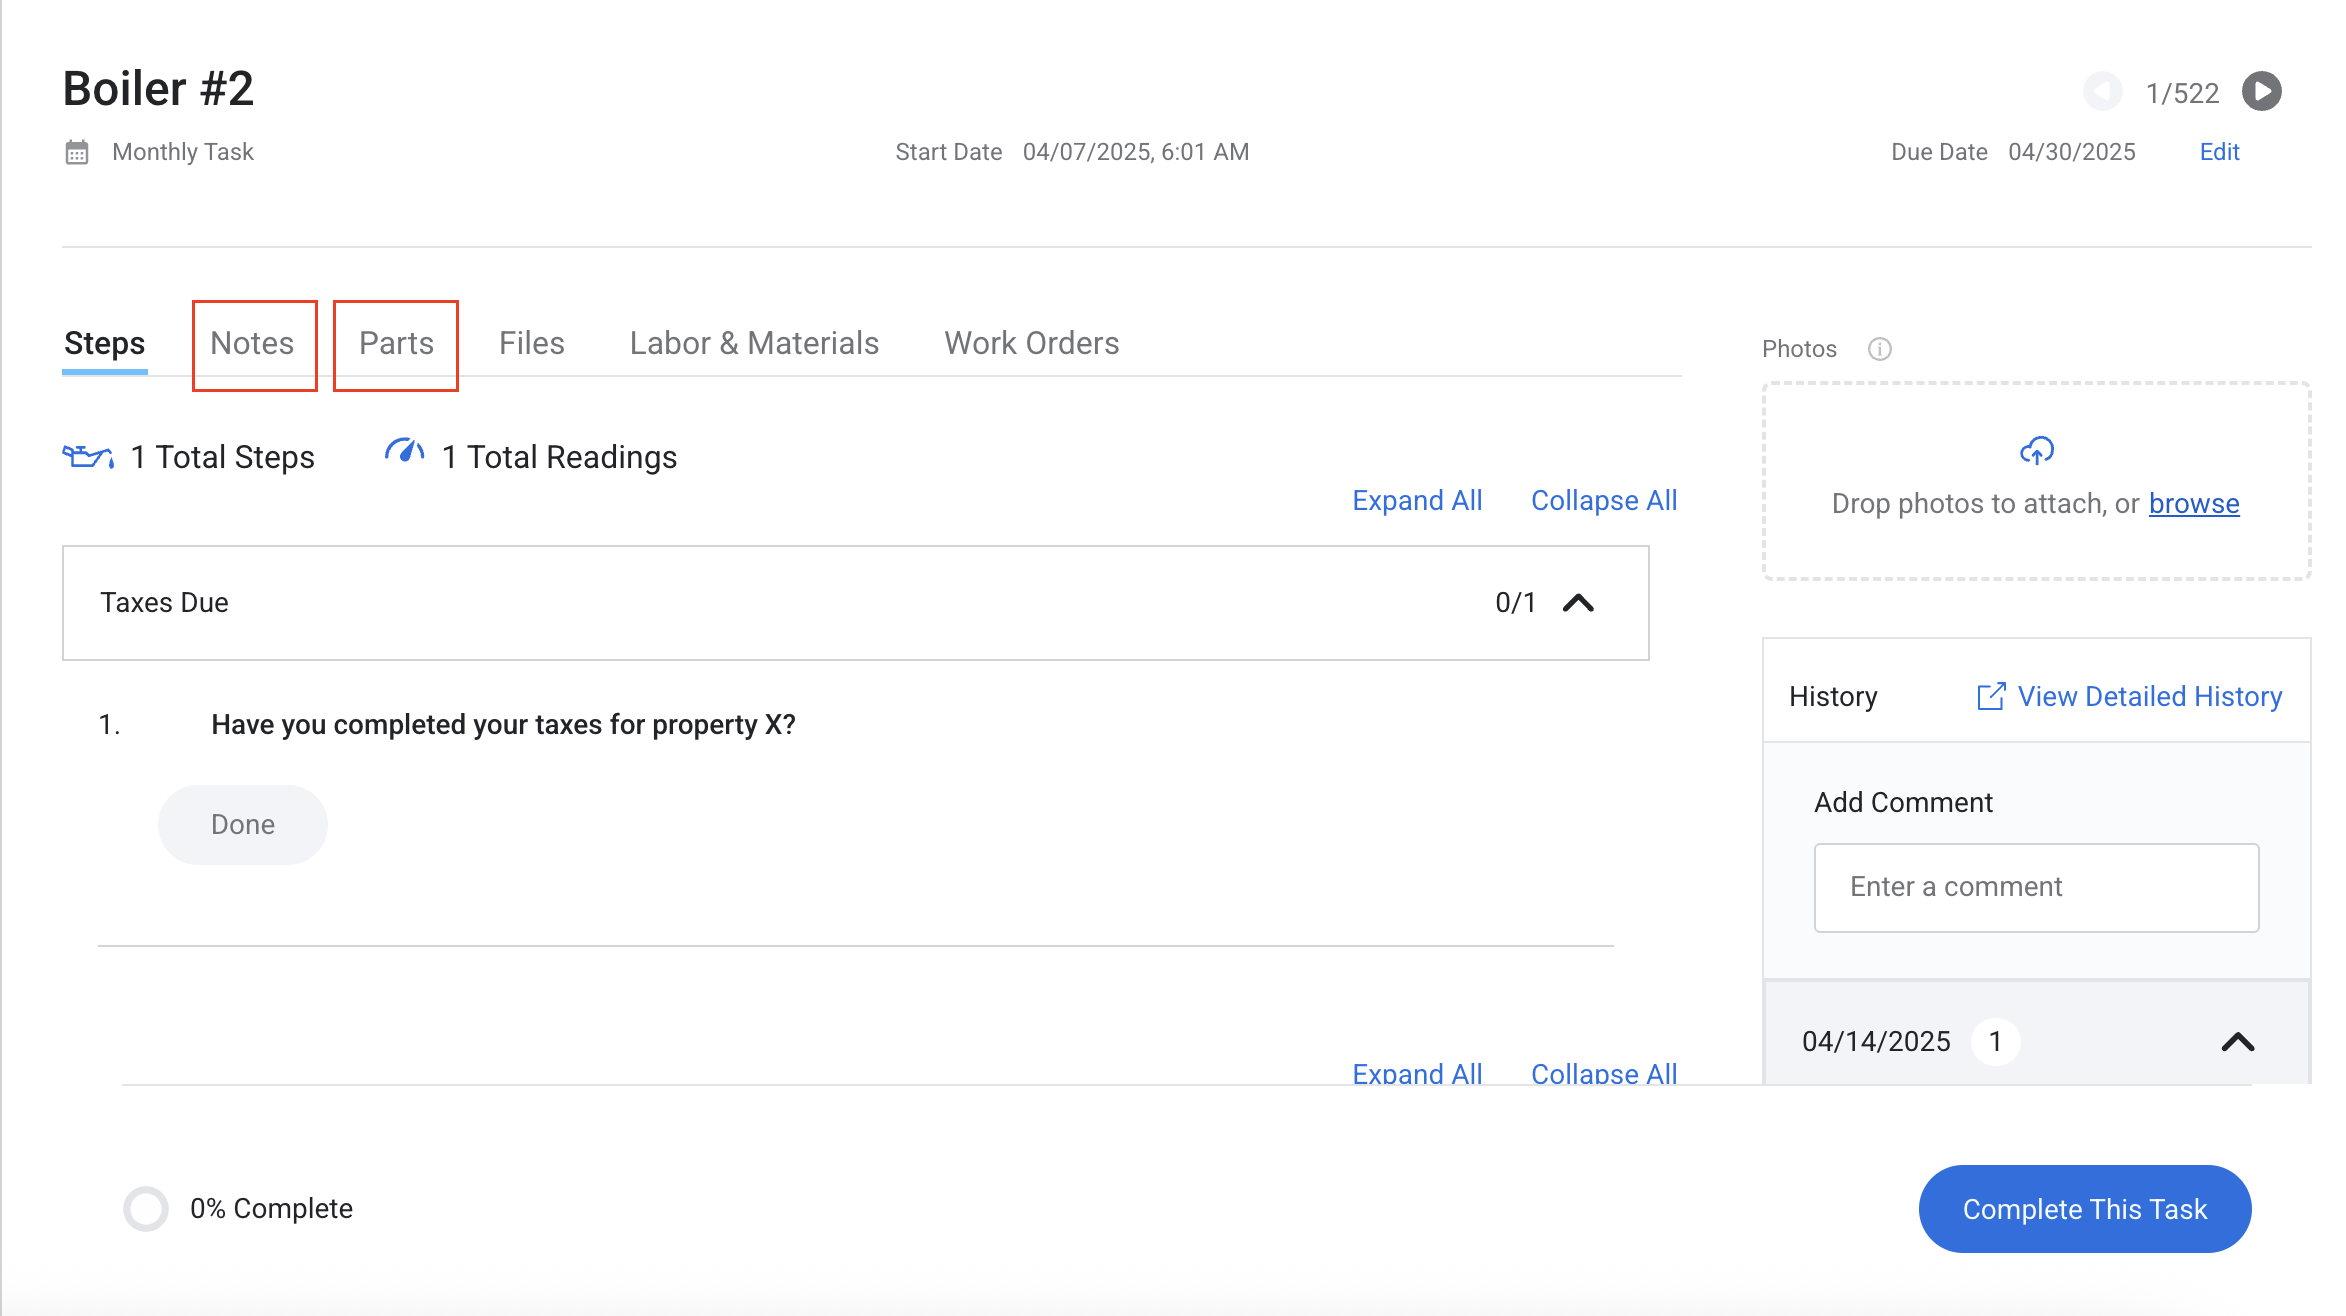The width and height of the screenshot is (2346, 1316).
Task: Click the Total Readings gauge icon
Action: coord(404,452)
